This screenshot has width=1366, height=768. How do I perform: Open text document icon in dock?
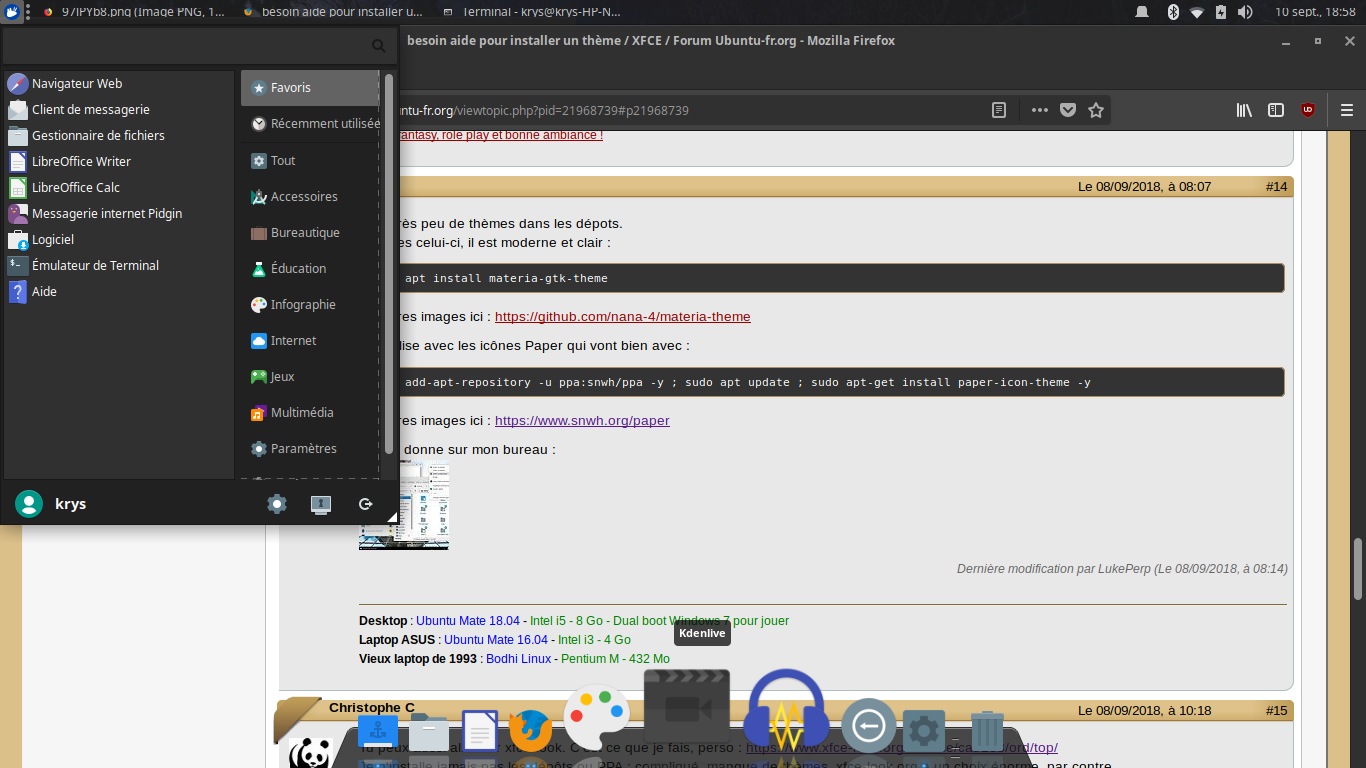(x=480, y=731)
